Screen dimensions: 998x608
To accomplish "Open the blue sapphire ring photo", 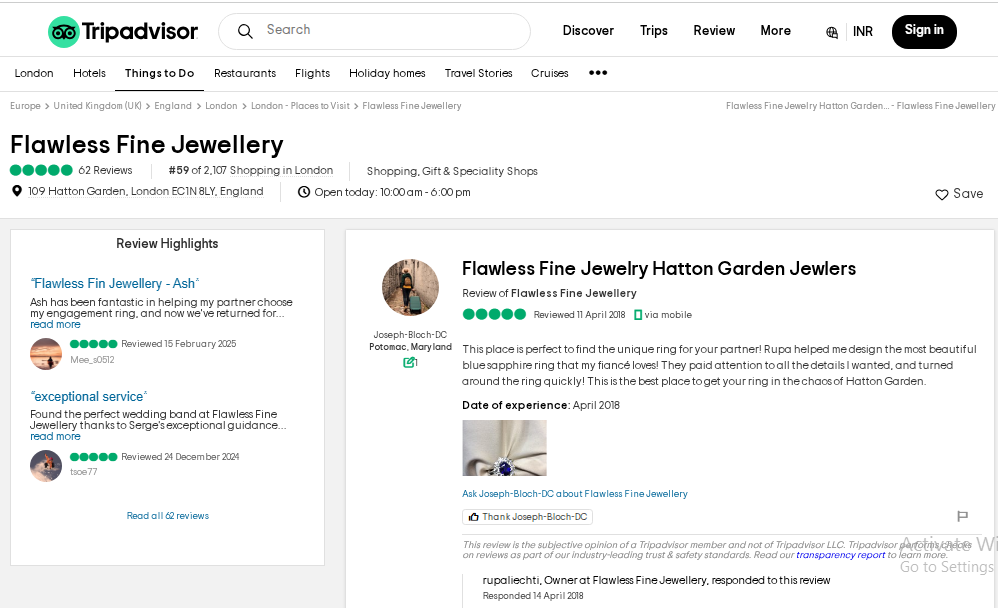I will tap(504, 448).
